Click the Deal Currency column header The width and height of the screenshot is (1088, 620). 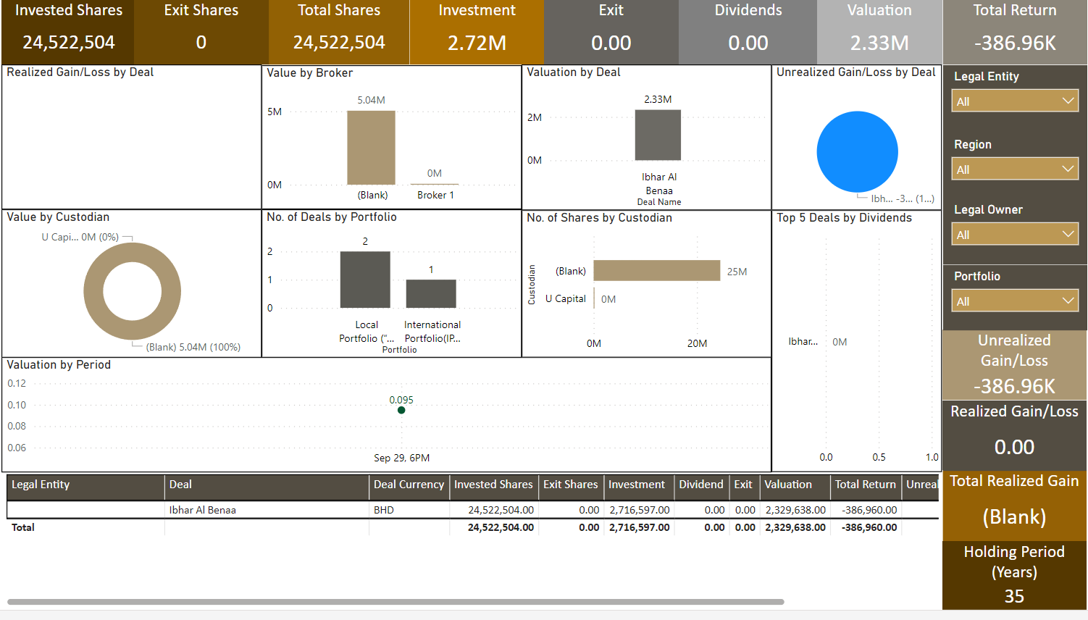408,485
